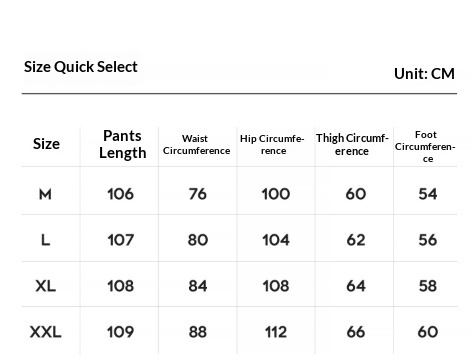
Task: Click waist value 80 for size L
Action: [x=198, y=240]
